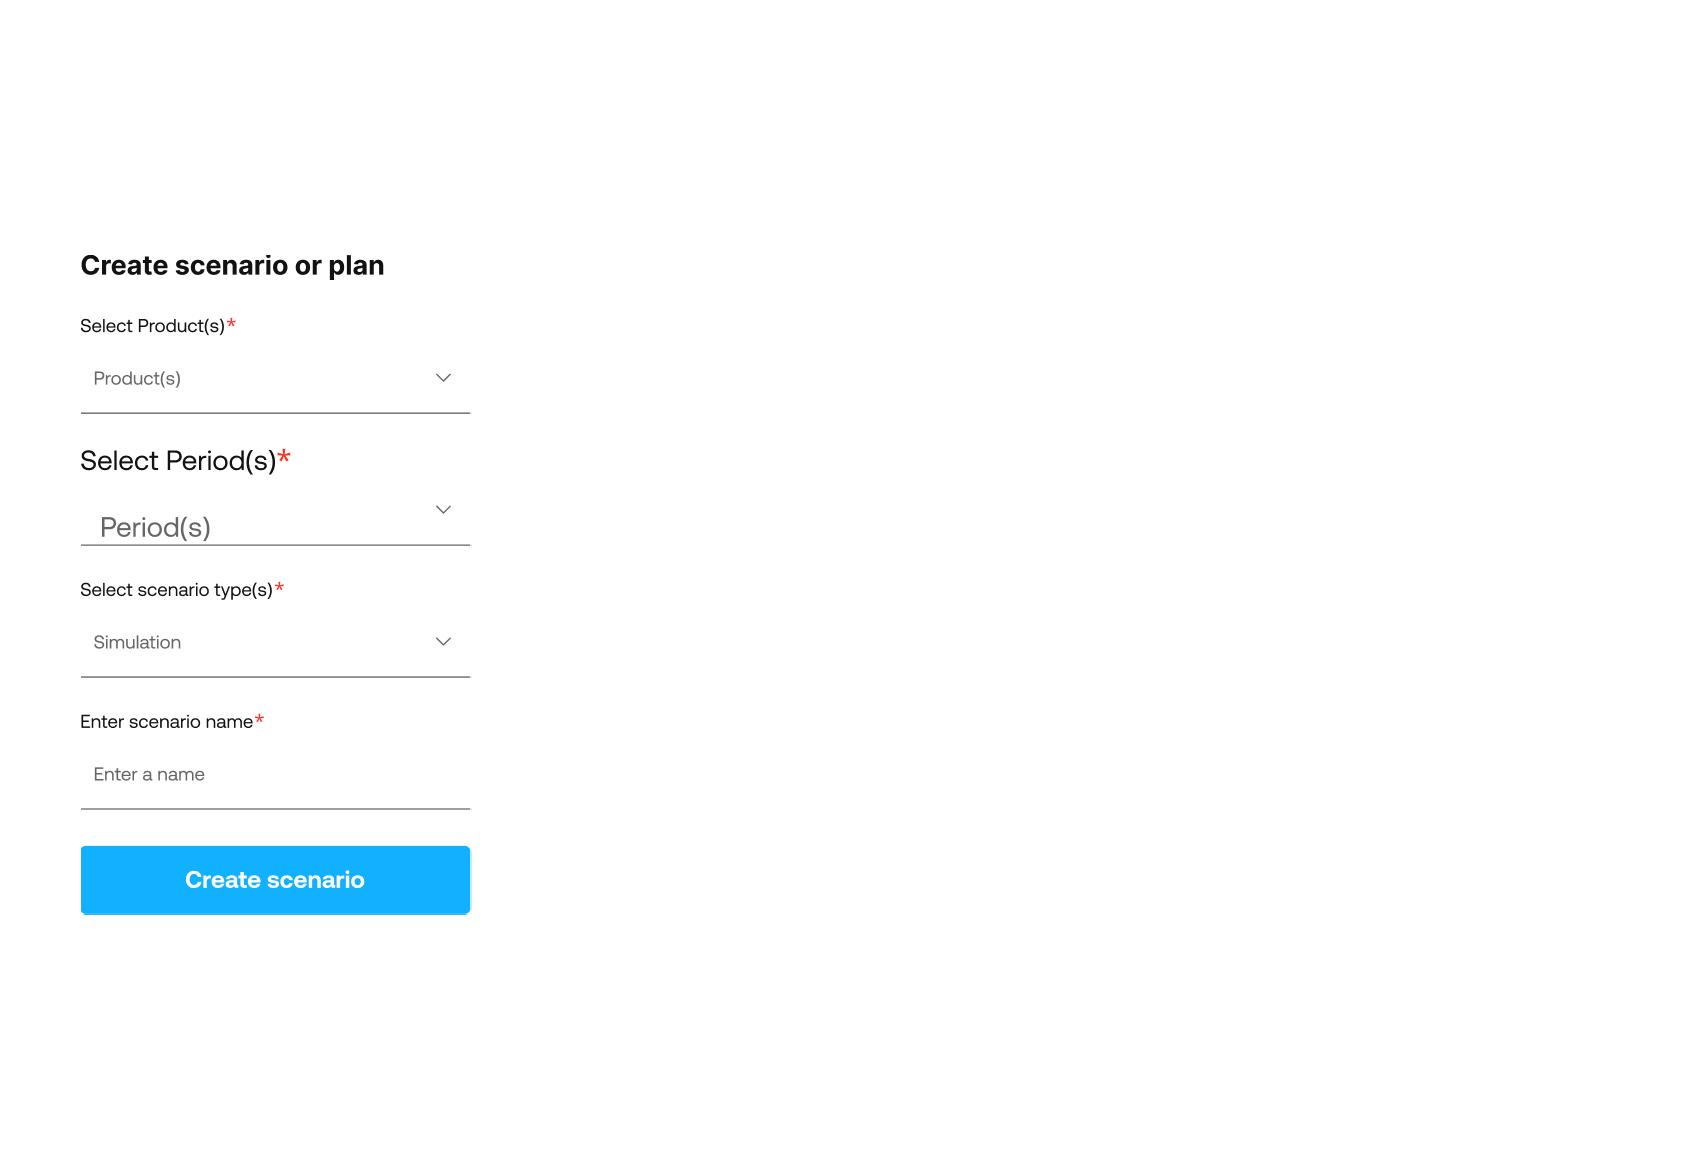Image resolution: width=1702 pixels, height=1170 pixels.
Task: Select the arrow icon on Product(s) field
Action: (443, 378)
